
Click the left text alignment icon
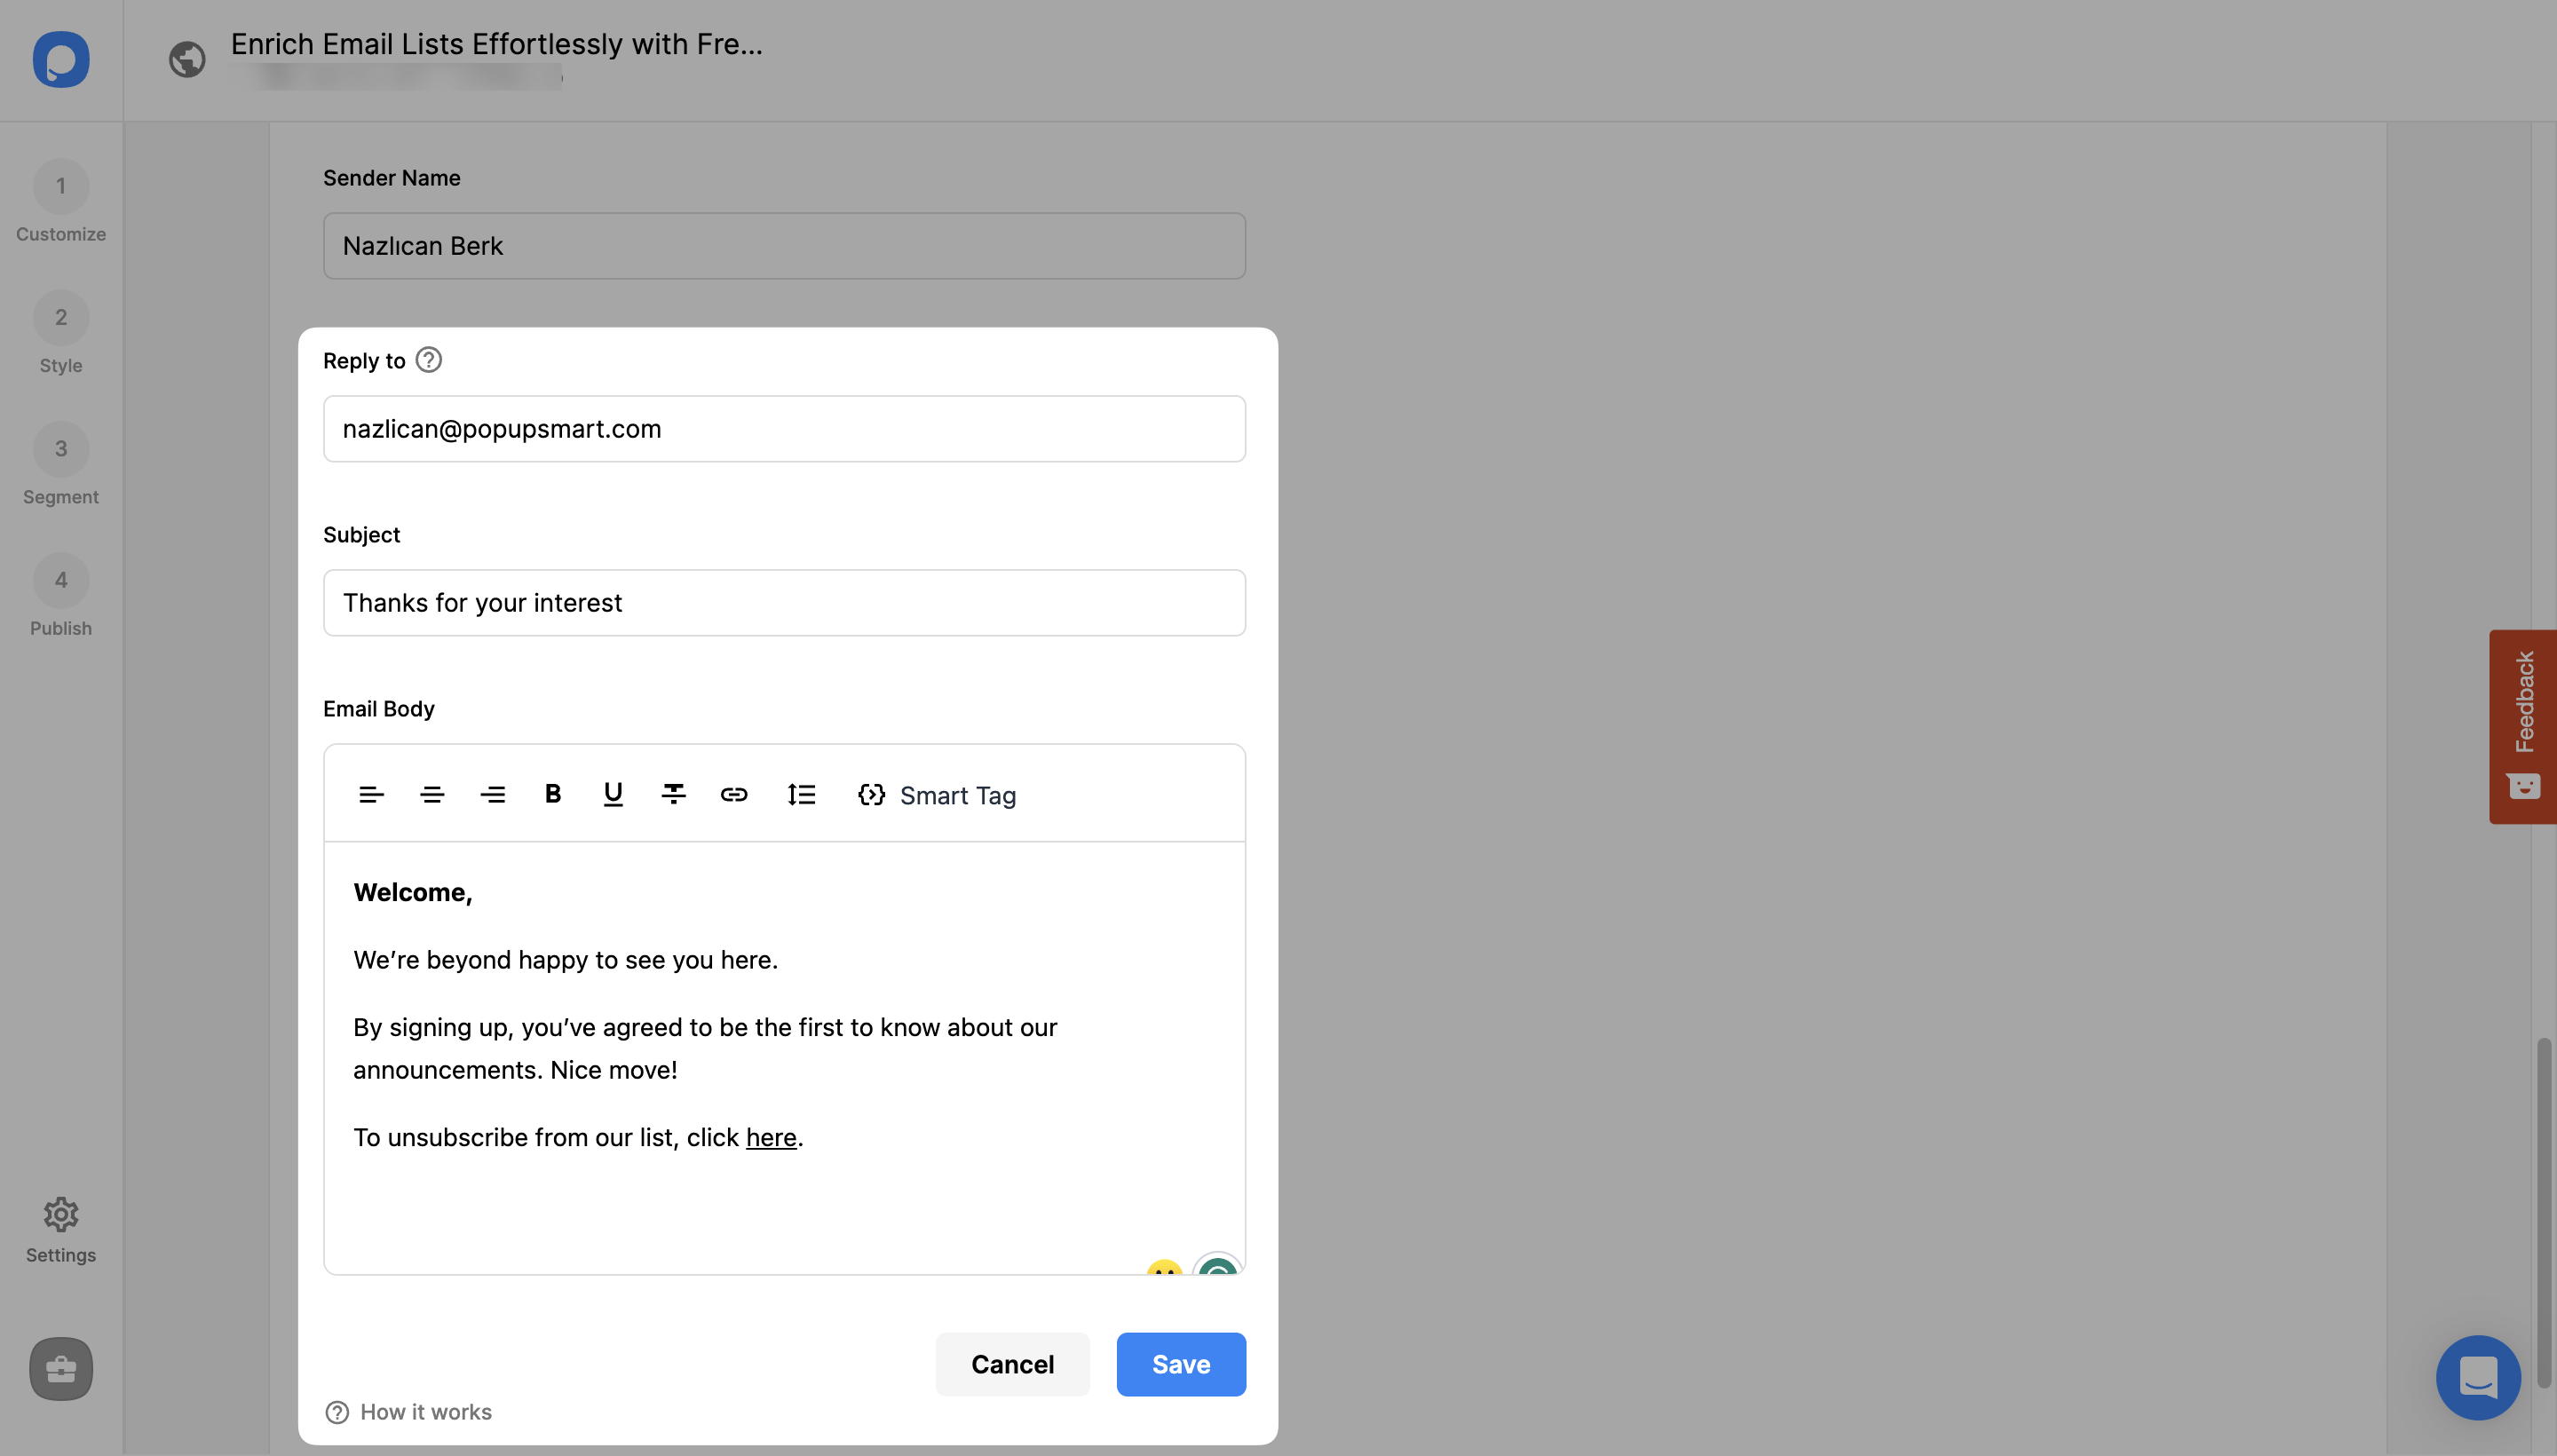(x=370, y=794)
